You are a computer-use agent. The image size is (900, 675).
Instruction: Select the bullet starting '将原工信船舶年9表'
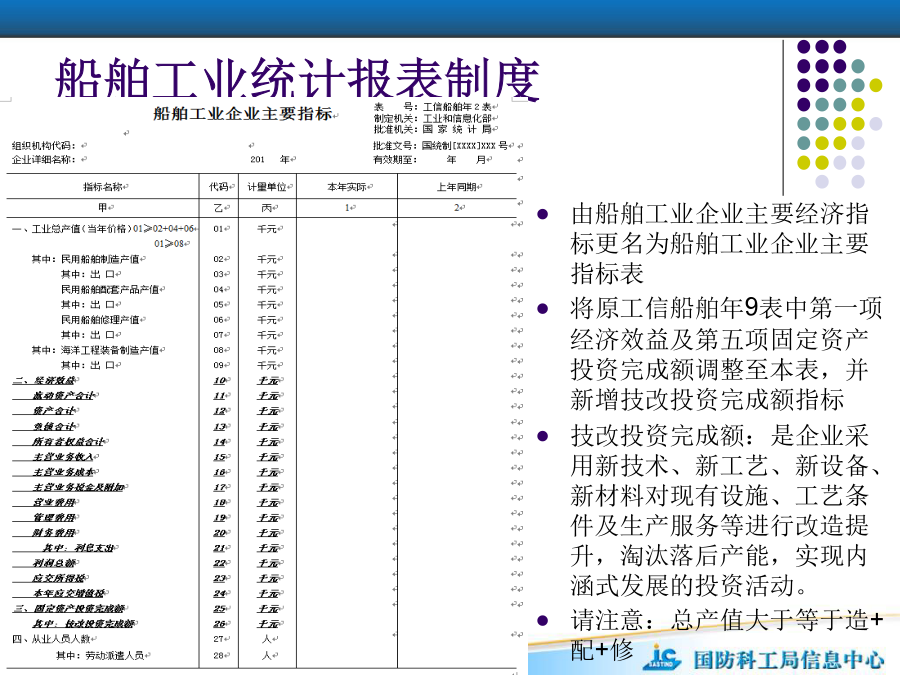726,354
